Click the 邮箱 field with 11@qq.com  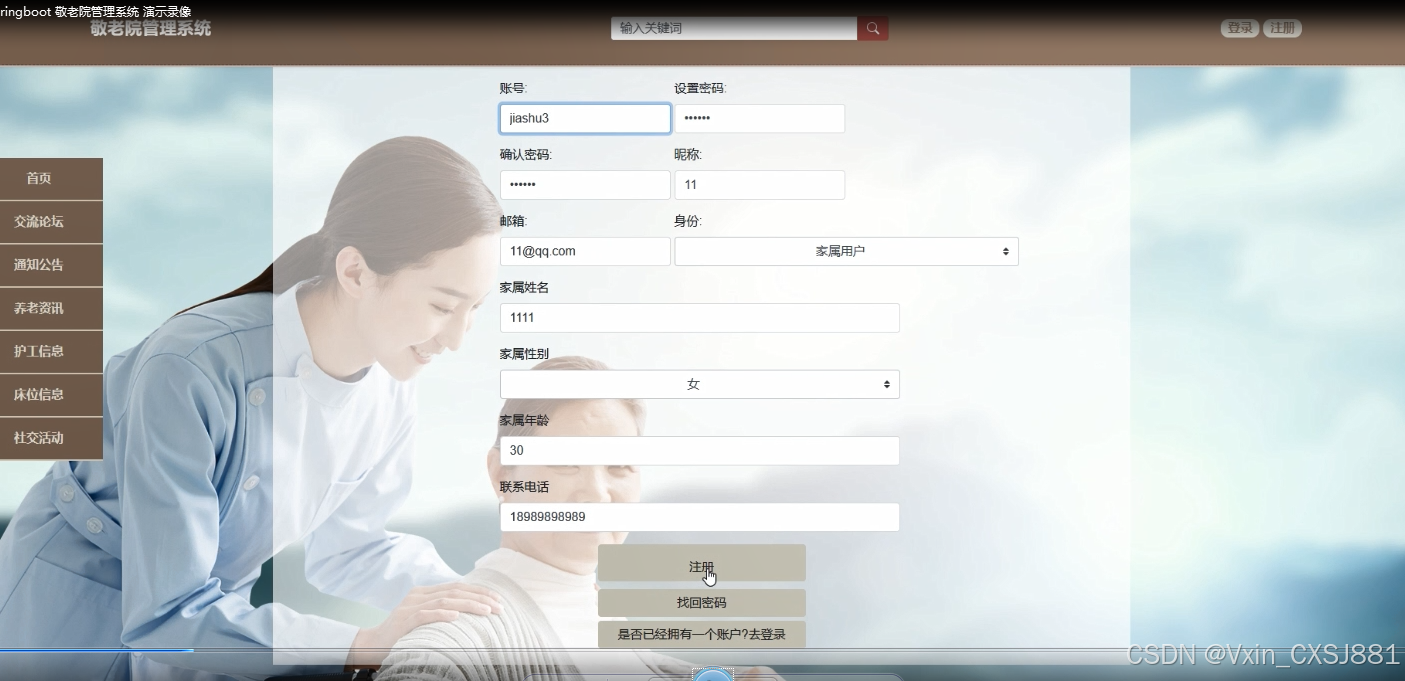pyautogui.click(x=585, y=251)
